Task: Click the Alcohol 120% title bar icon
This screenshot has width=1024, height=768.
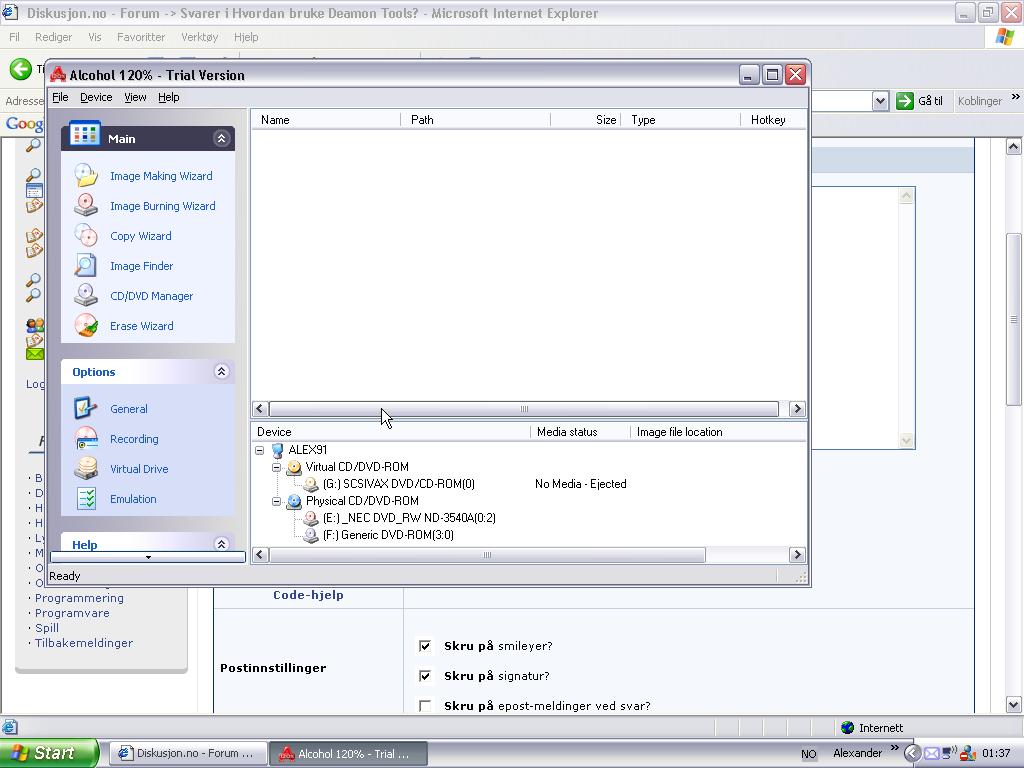Action: click(x=59, y=74)
